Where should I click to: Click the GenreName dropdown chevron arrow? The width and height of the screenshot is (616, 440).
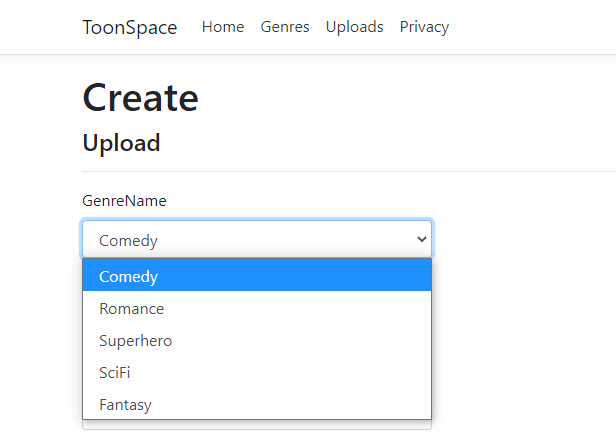(422, 239)
